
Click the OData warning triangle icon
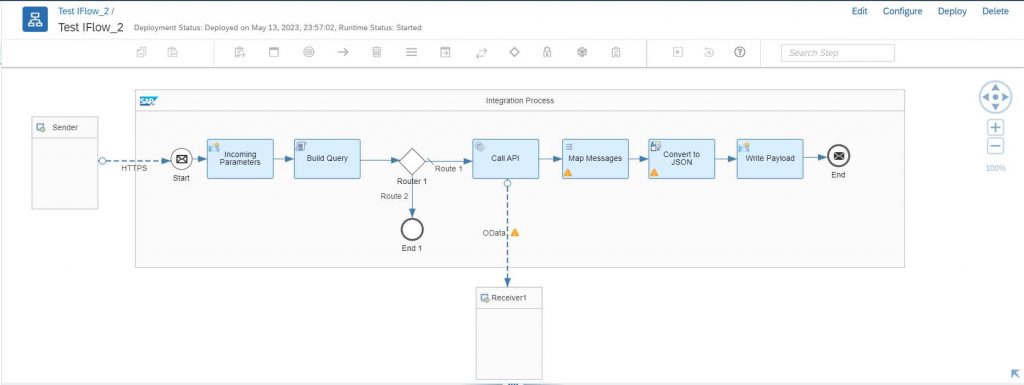tap(515, 232)
